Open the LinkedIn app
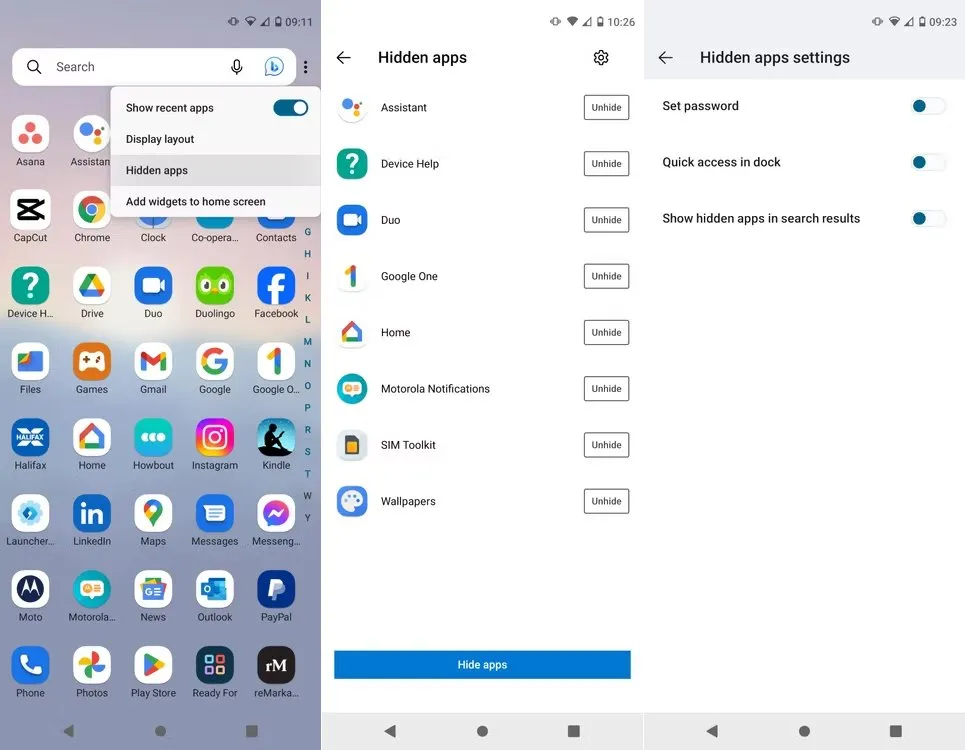 (x=92, y=514)
